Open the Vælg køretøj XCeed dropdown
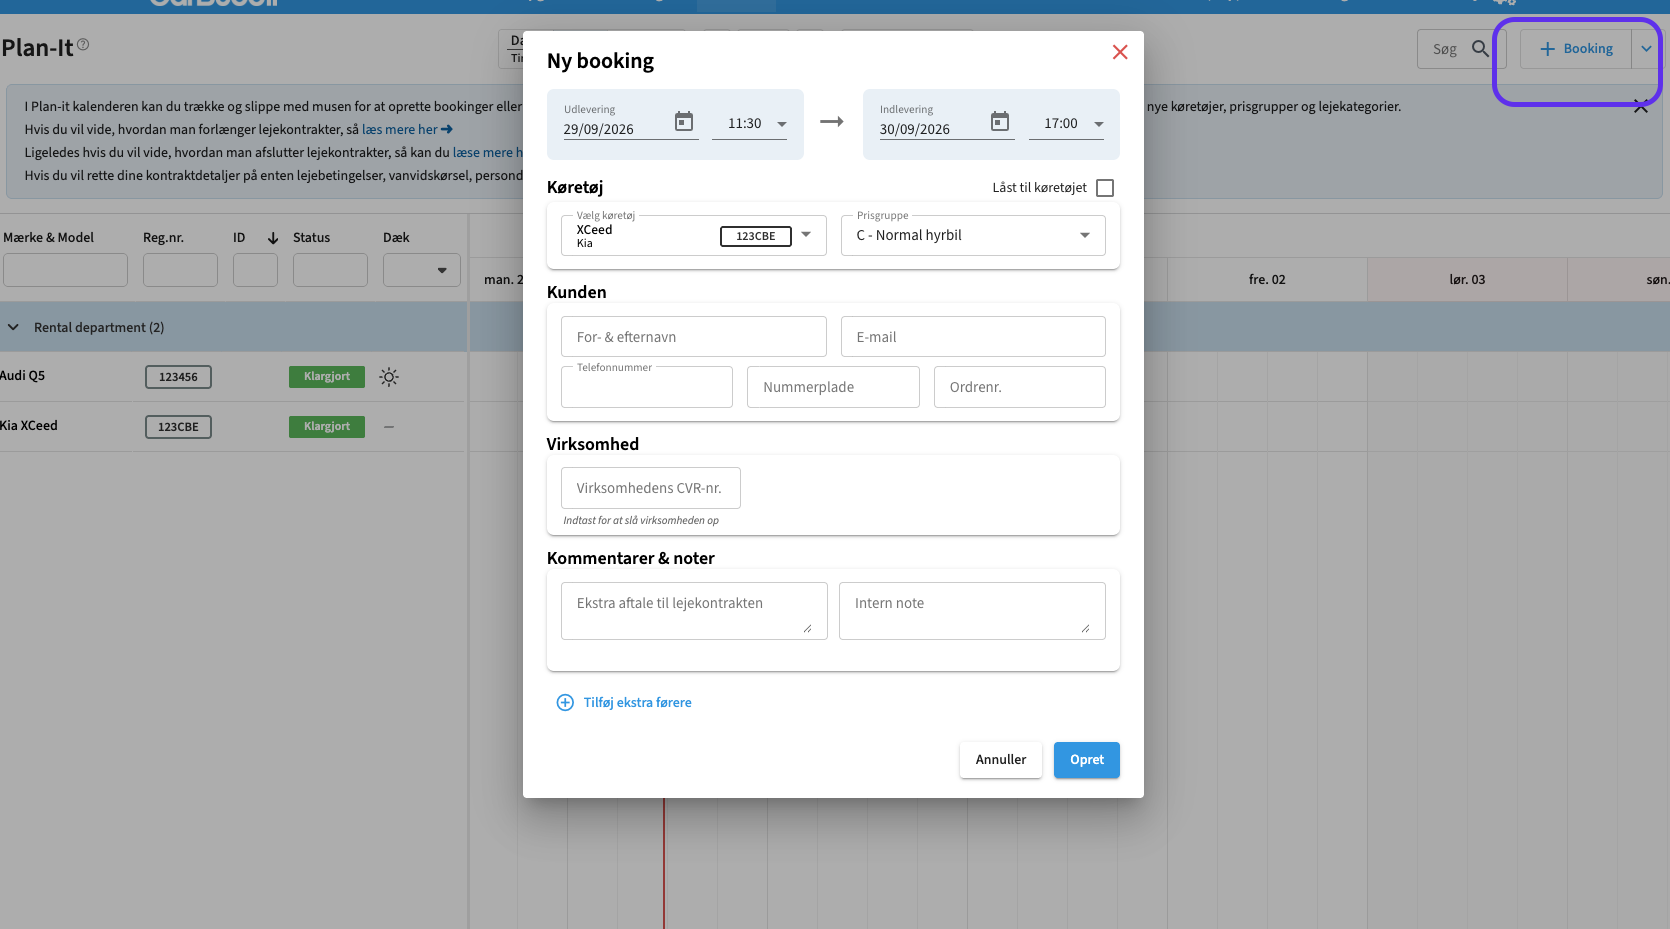1670x929 pixels. pos(694,236)
